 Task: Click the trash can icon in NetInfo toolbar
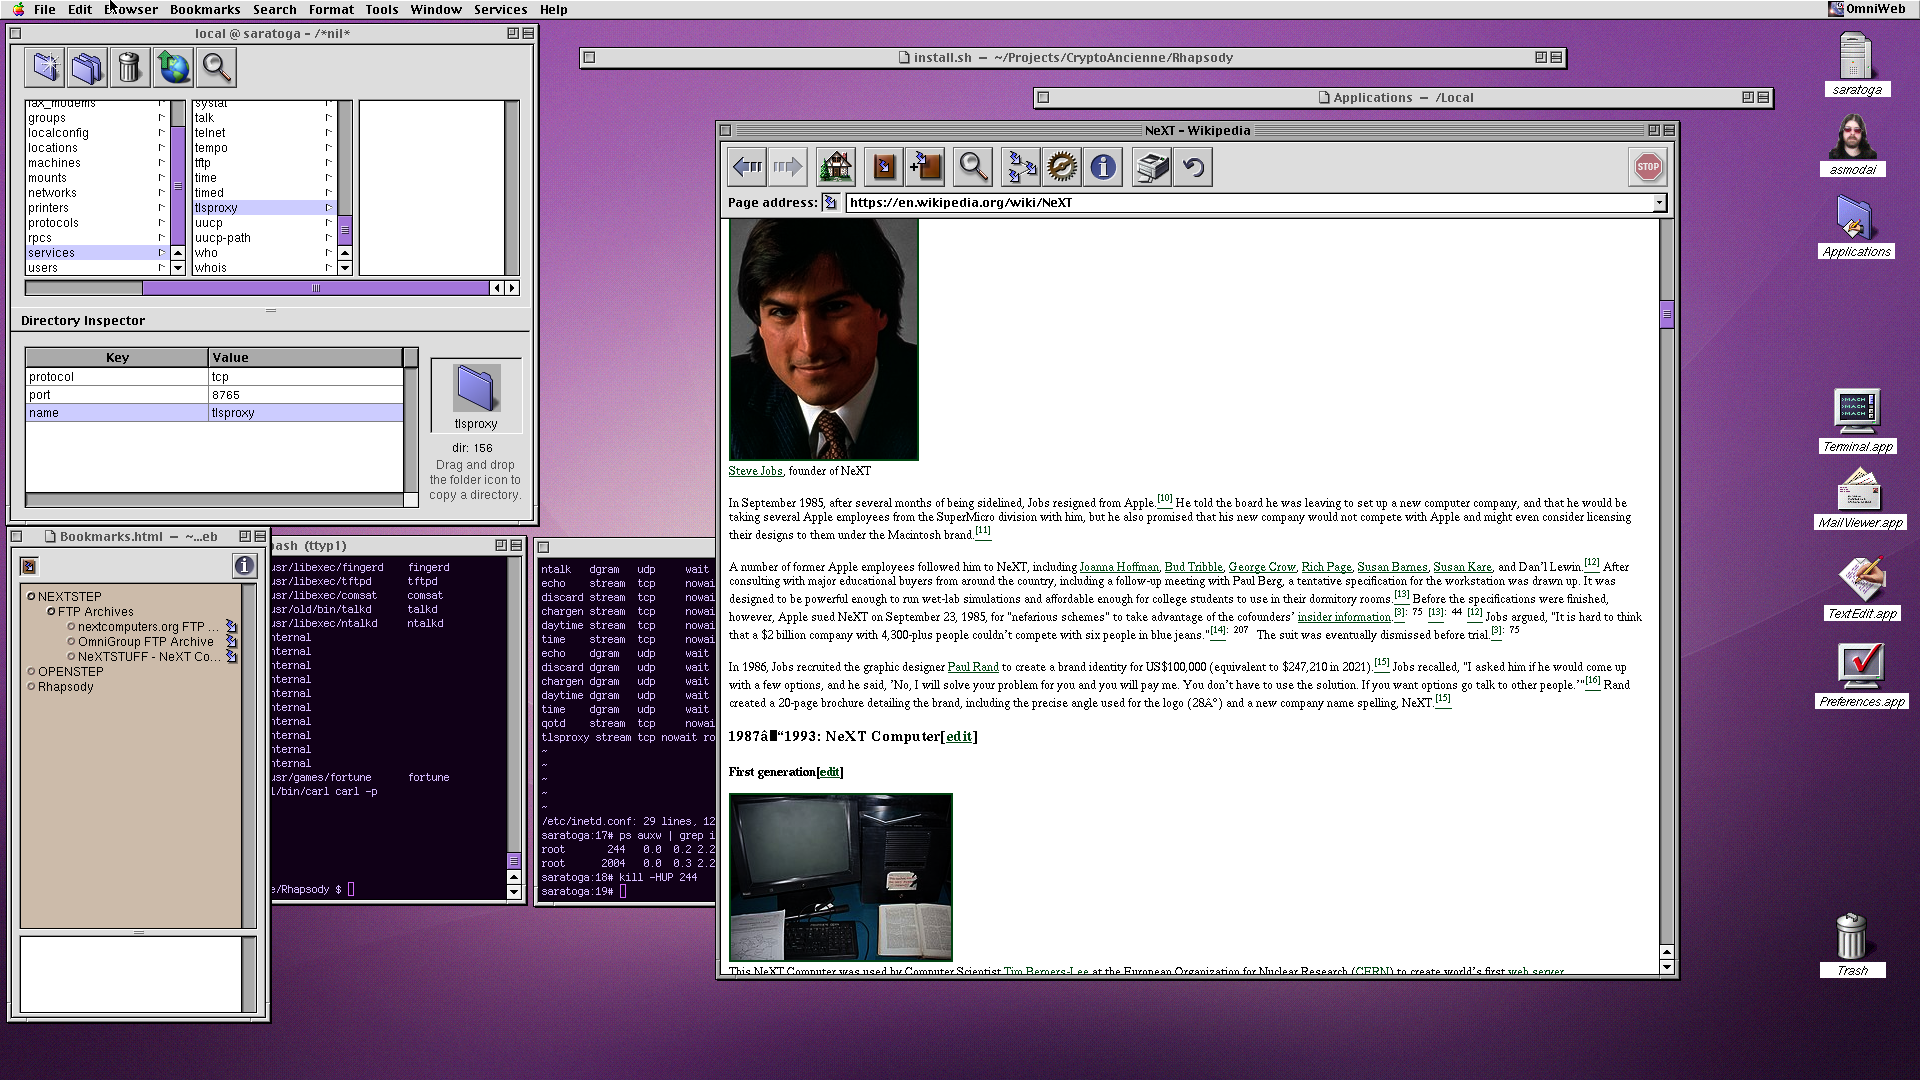(129, 67)
